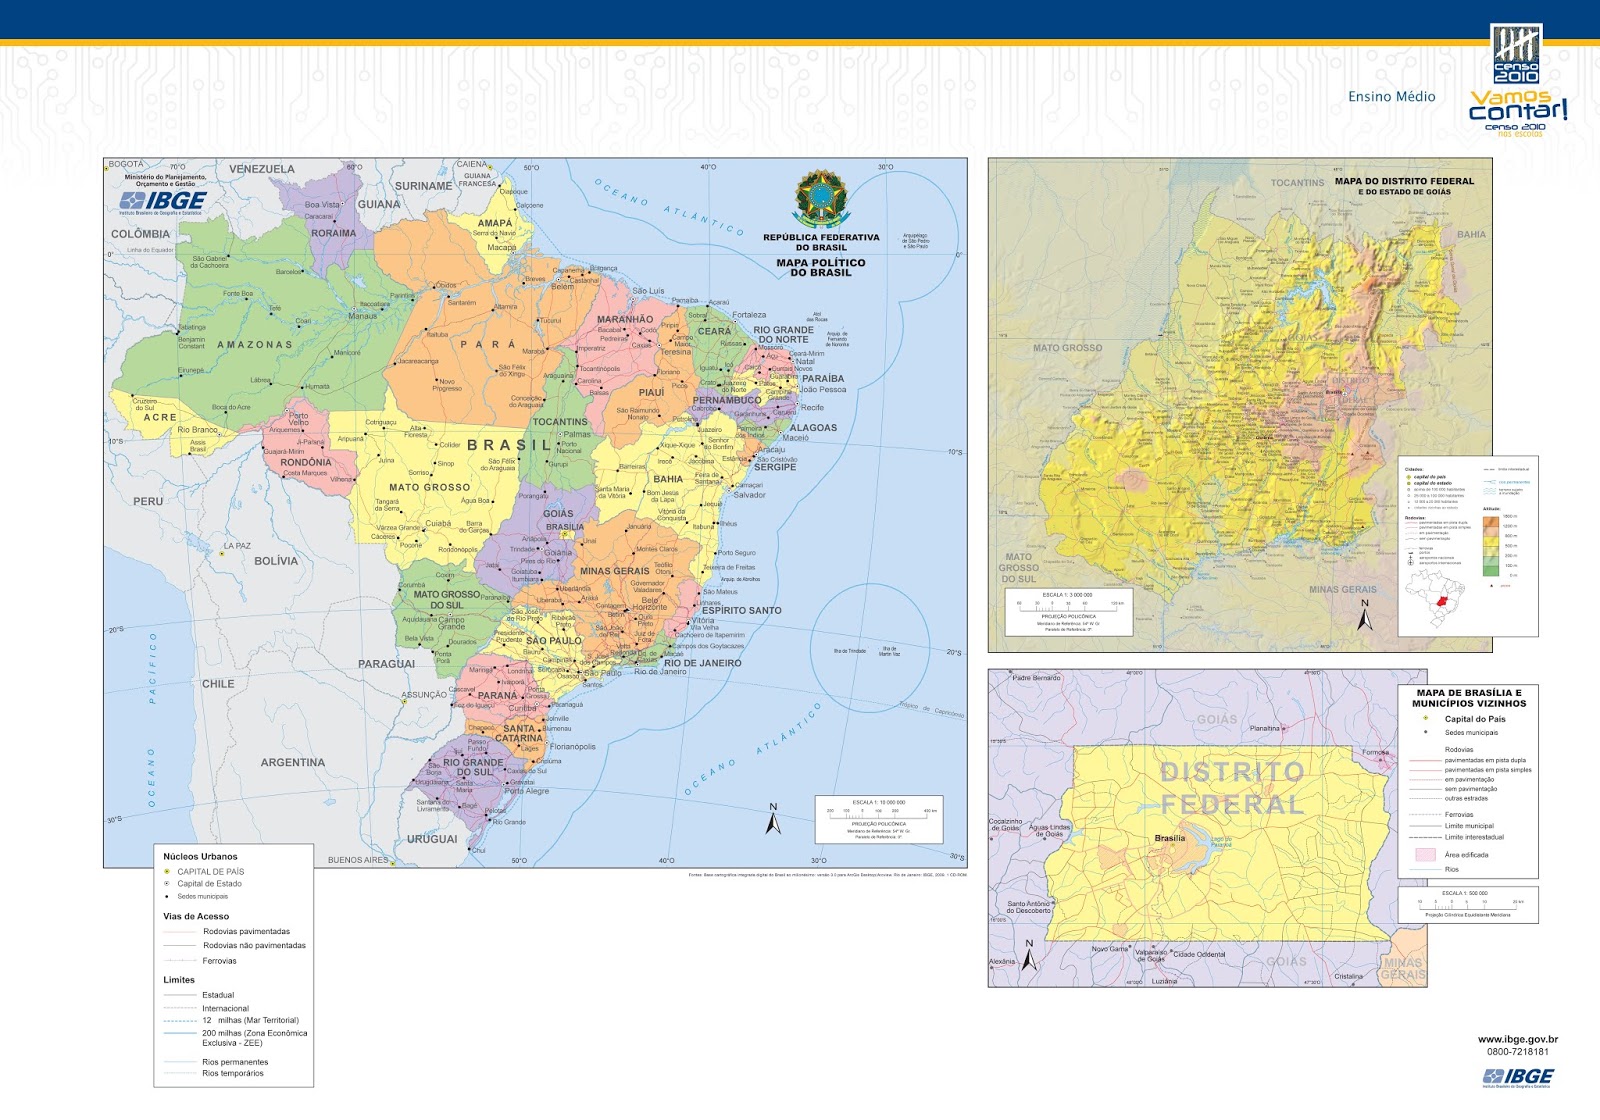The width and height of the screenshot is (1600, 1120).
Task: Click the IBGE logo on the Brazil map
Action: (x=163, y=202)
